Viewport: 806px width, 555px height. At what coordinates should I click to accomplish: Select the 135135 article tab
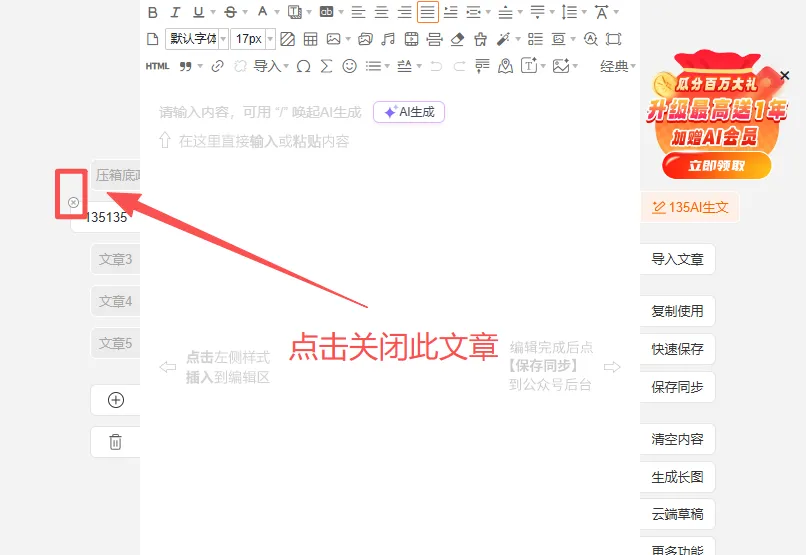[x=107, y=217]
